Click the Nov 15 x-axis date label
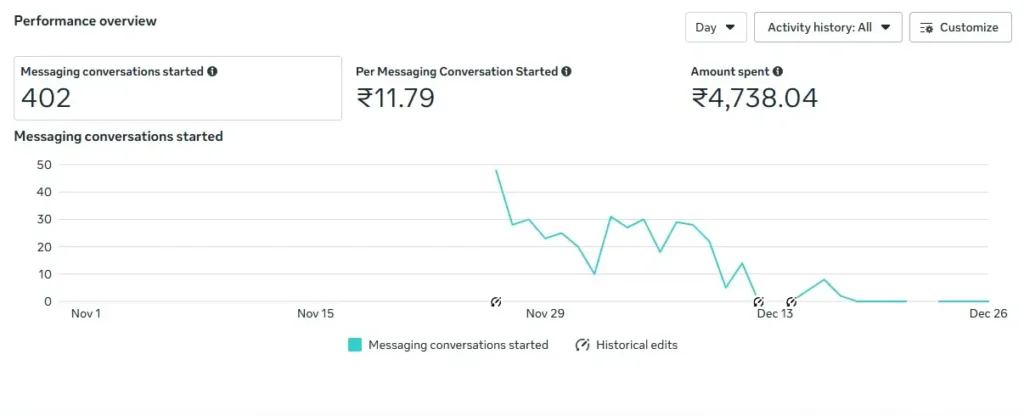 point(316,314)
